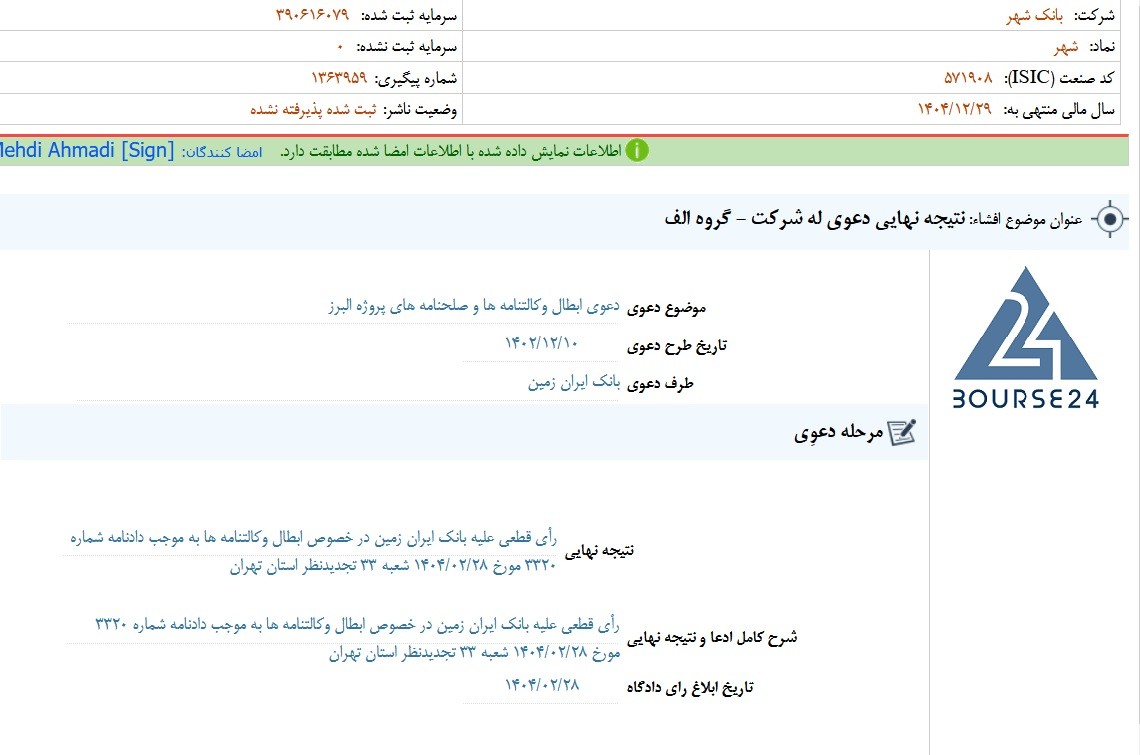Screen dimensions: 1140x755
Task: Click the label شرح کامل ادعا و نتیجه نهایی
Action: [x=712, y=638]
